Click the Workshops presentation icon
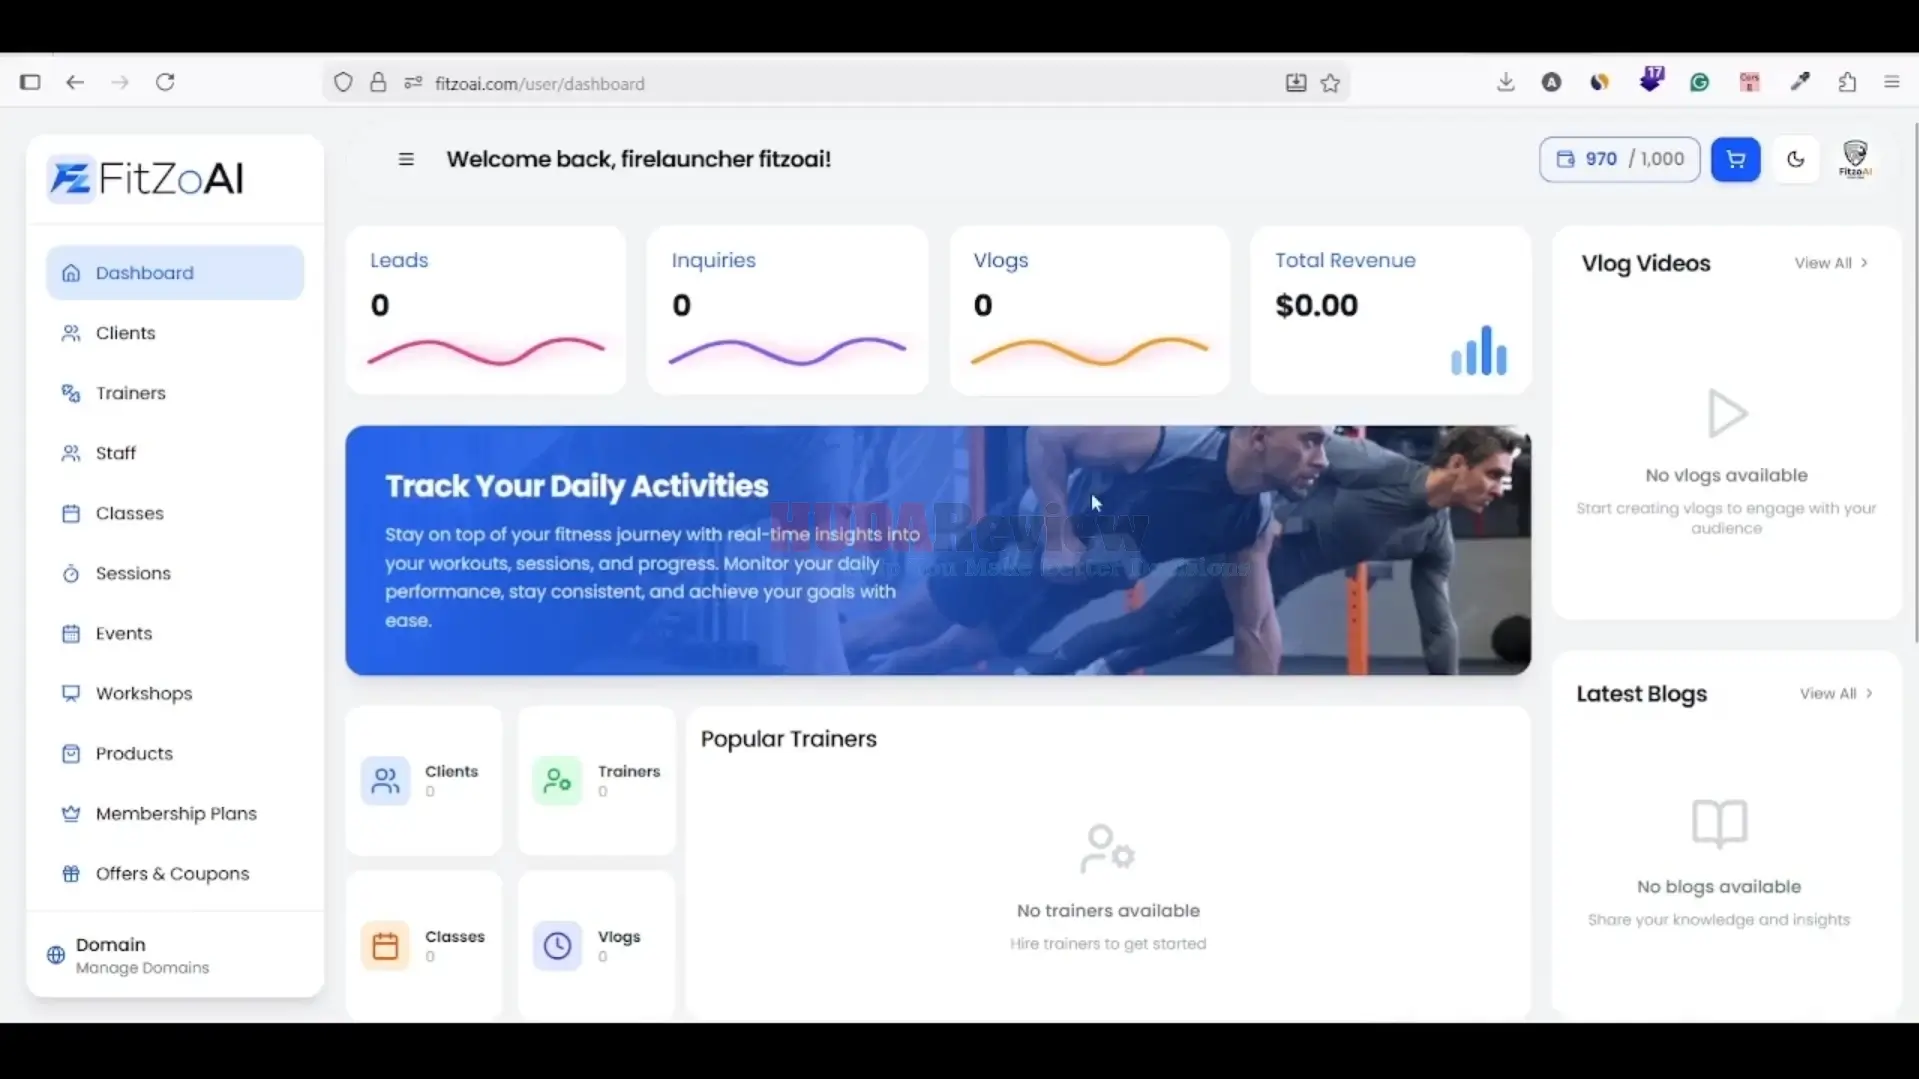Screen dimensions: 1919x1079 tap(70, 693)
